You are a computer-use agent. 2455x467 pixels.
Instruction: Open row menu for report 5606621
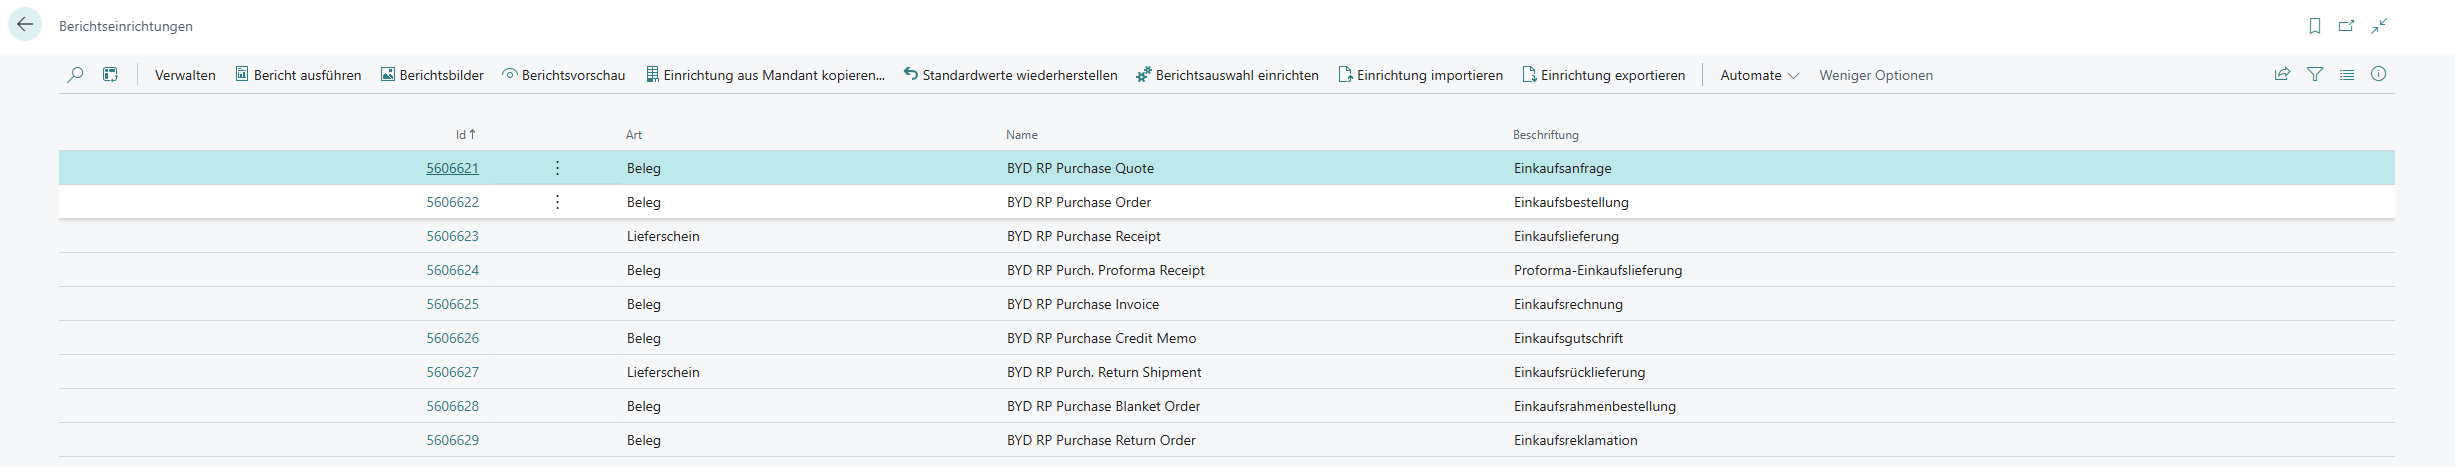pyautogui.click(x=557, y=168)
